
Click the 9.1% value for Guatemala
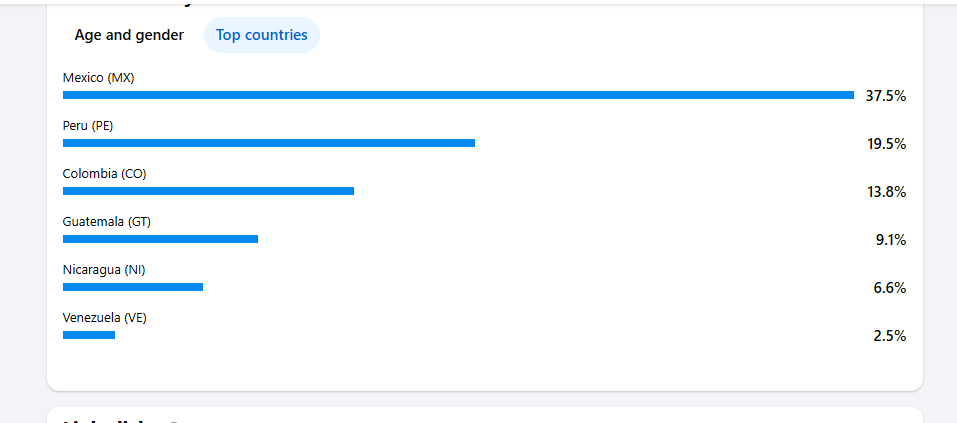click(890, 240)
